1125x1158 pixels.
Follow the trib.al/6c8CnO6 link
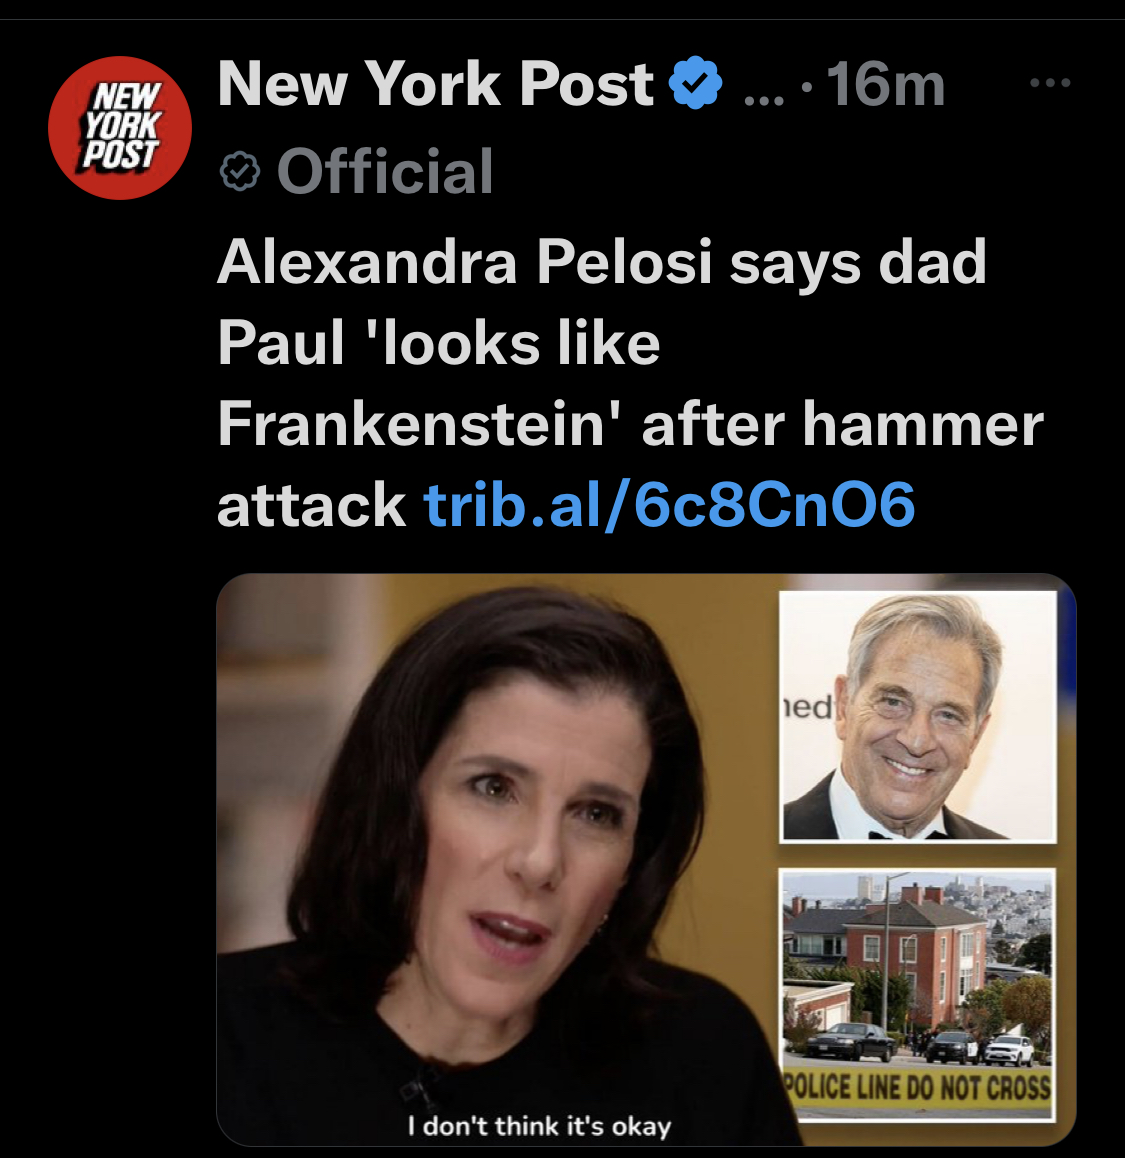coord(669,505)
